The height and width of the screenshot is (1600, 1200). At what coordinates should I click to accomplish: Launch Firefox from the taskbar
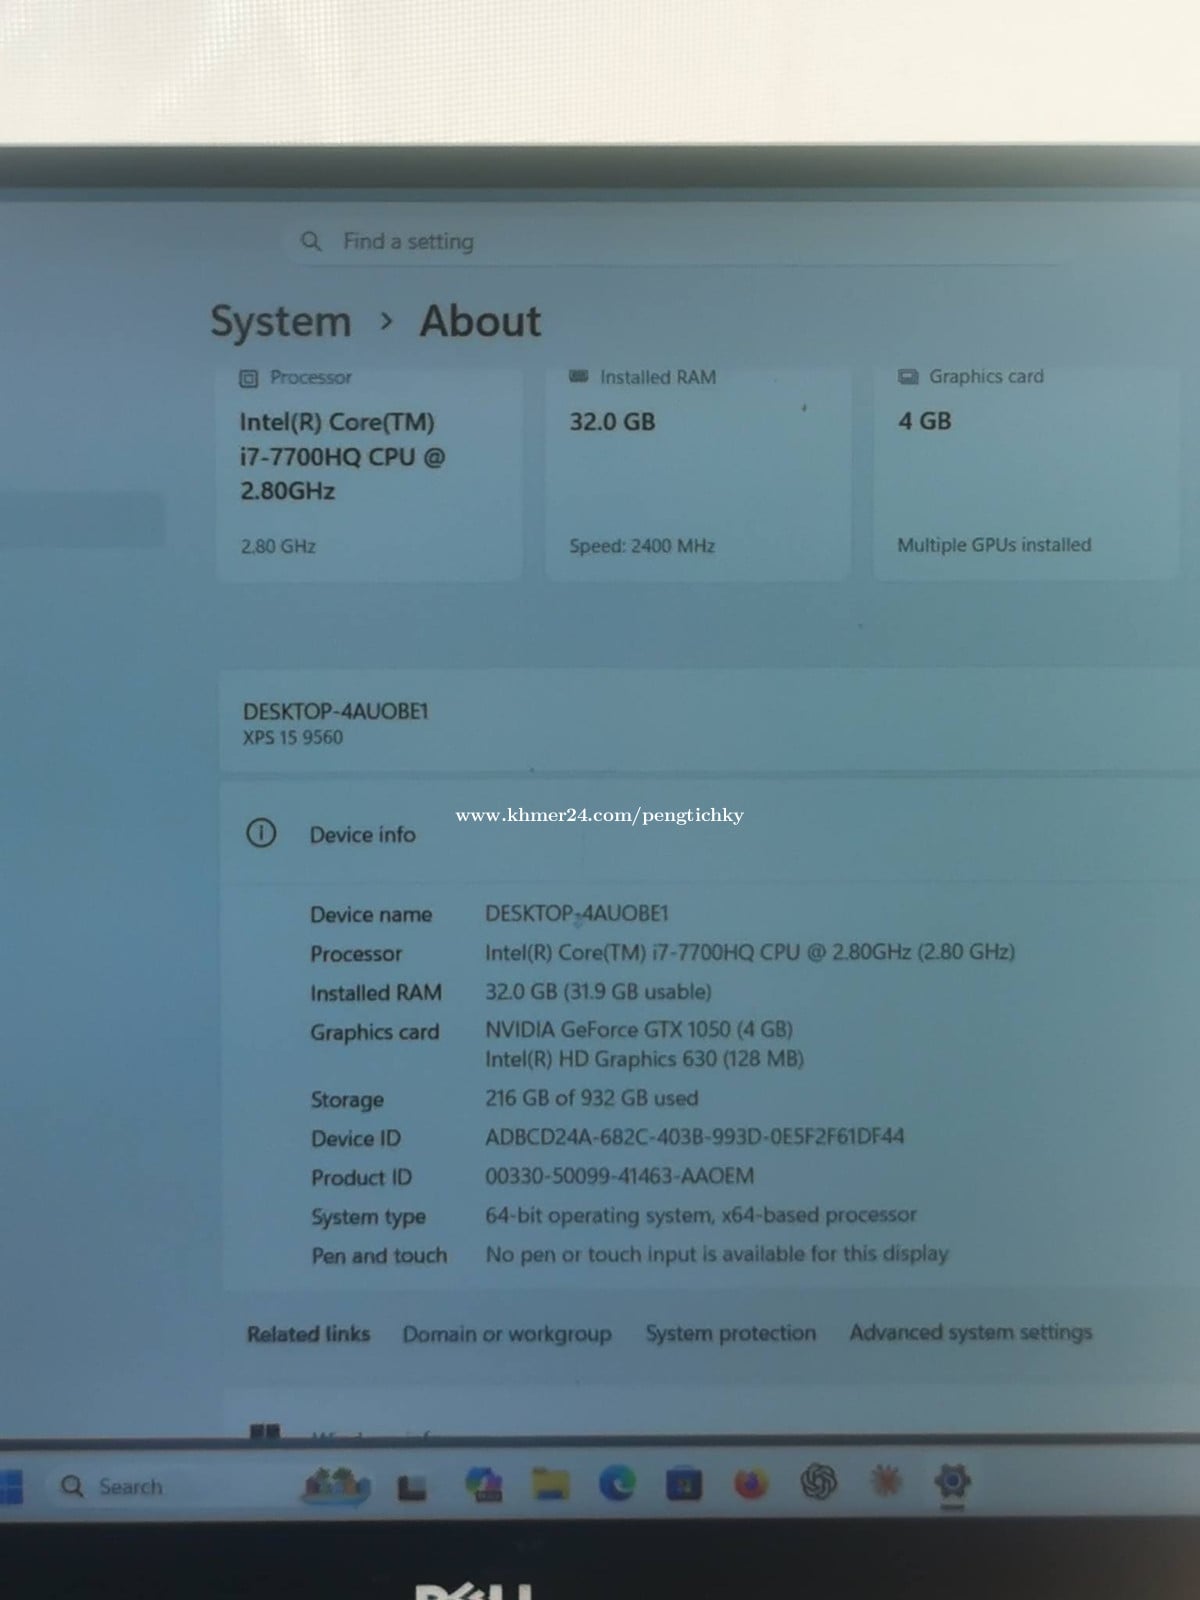[x=751, y=1484]
